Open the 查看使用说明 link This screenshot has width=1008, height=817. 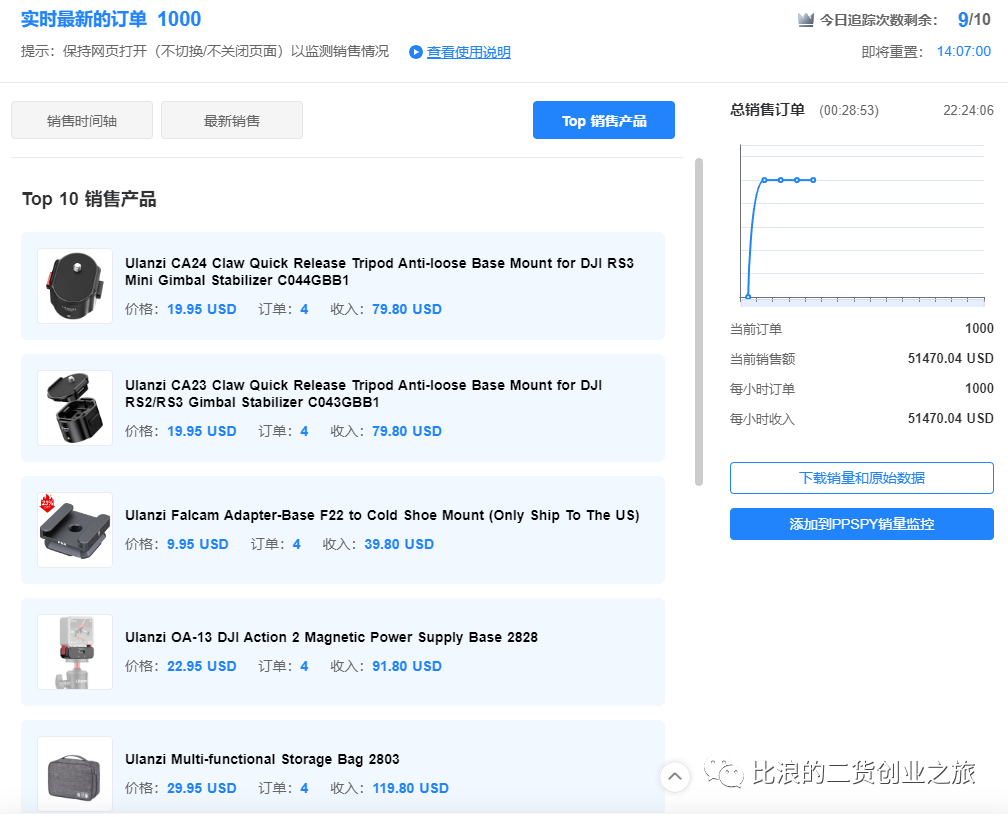pos(469,52)
